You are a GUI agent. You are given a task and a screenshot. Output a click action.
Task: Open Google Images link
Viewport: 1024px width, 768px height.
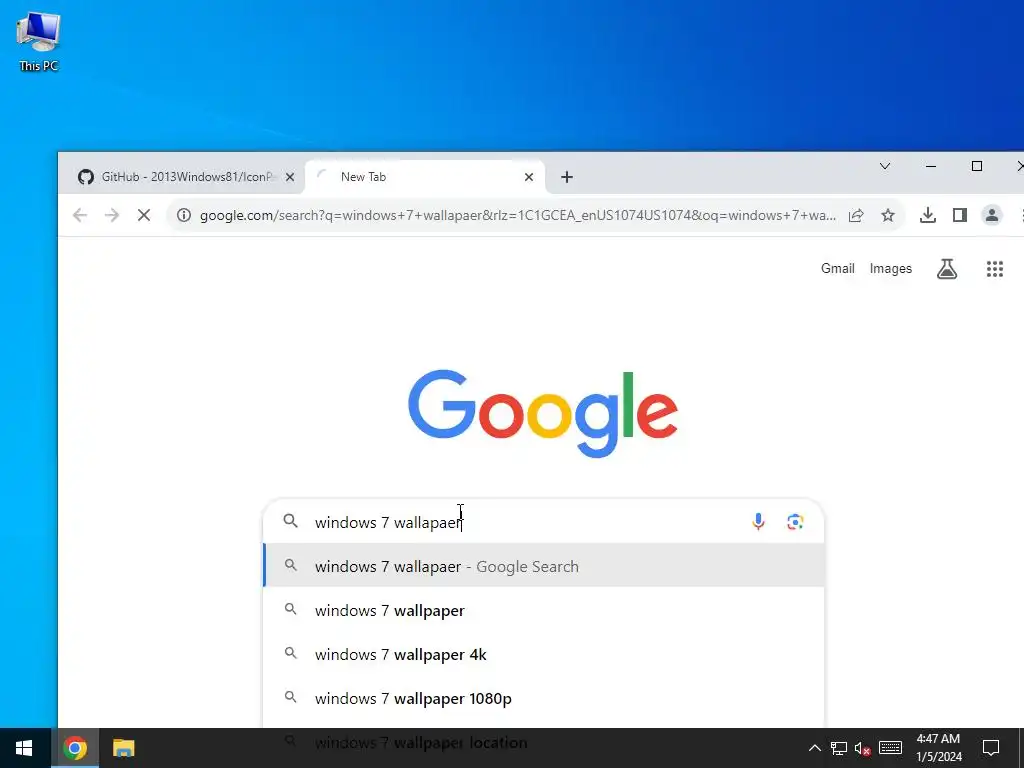tap(891, 268)
